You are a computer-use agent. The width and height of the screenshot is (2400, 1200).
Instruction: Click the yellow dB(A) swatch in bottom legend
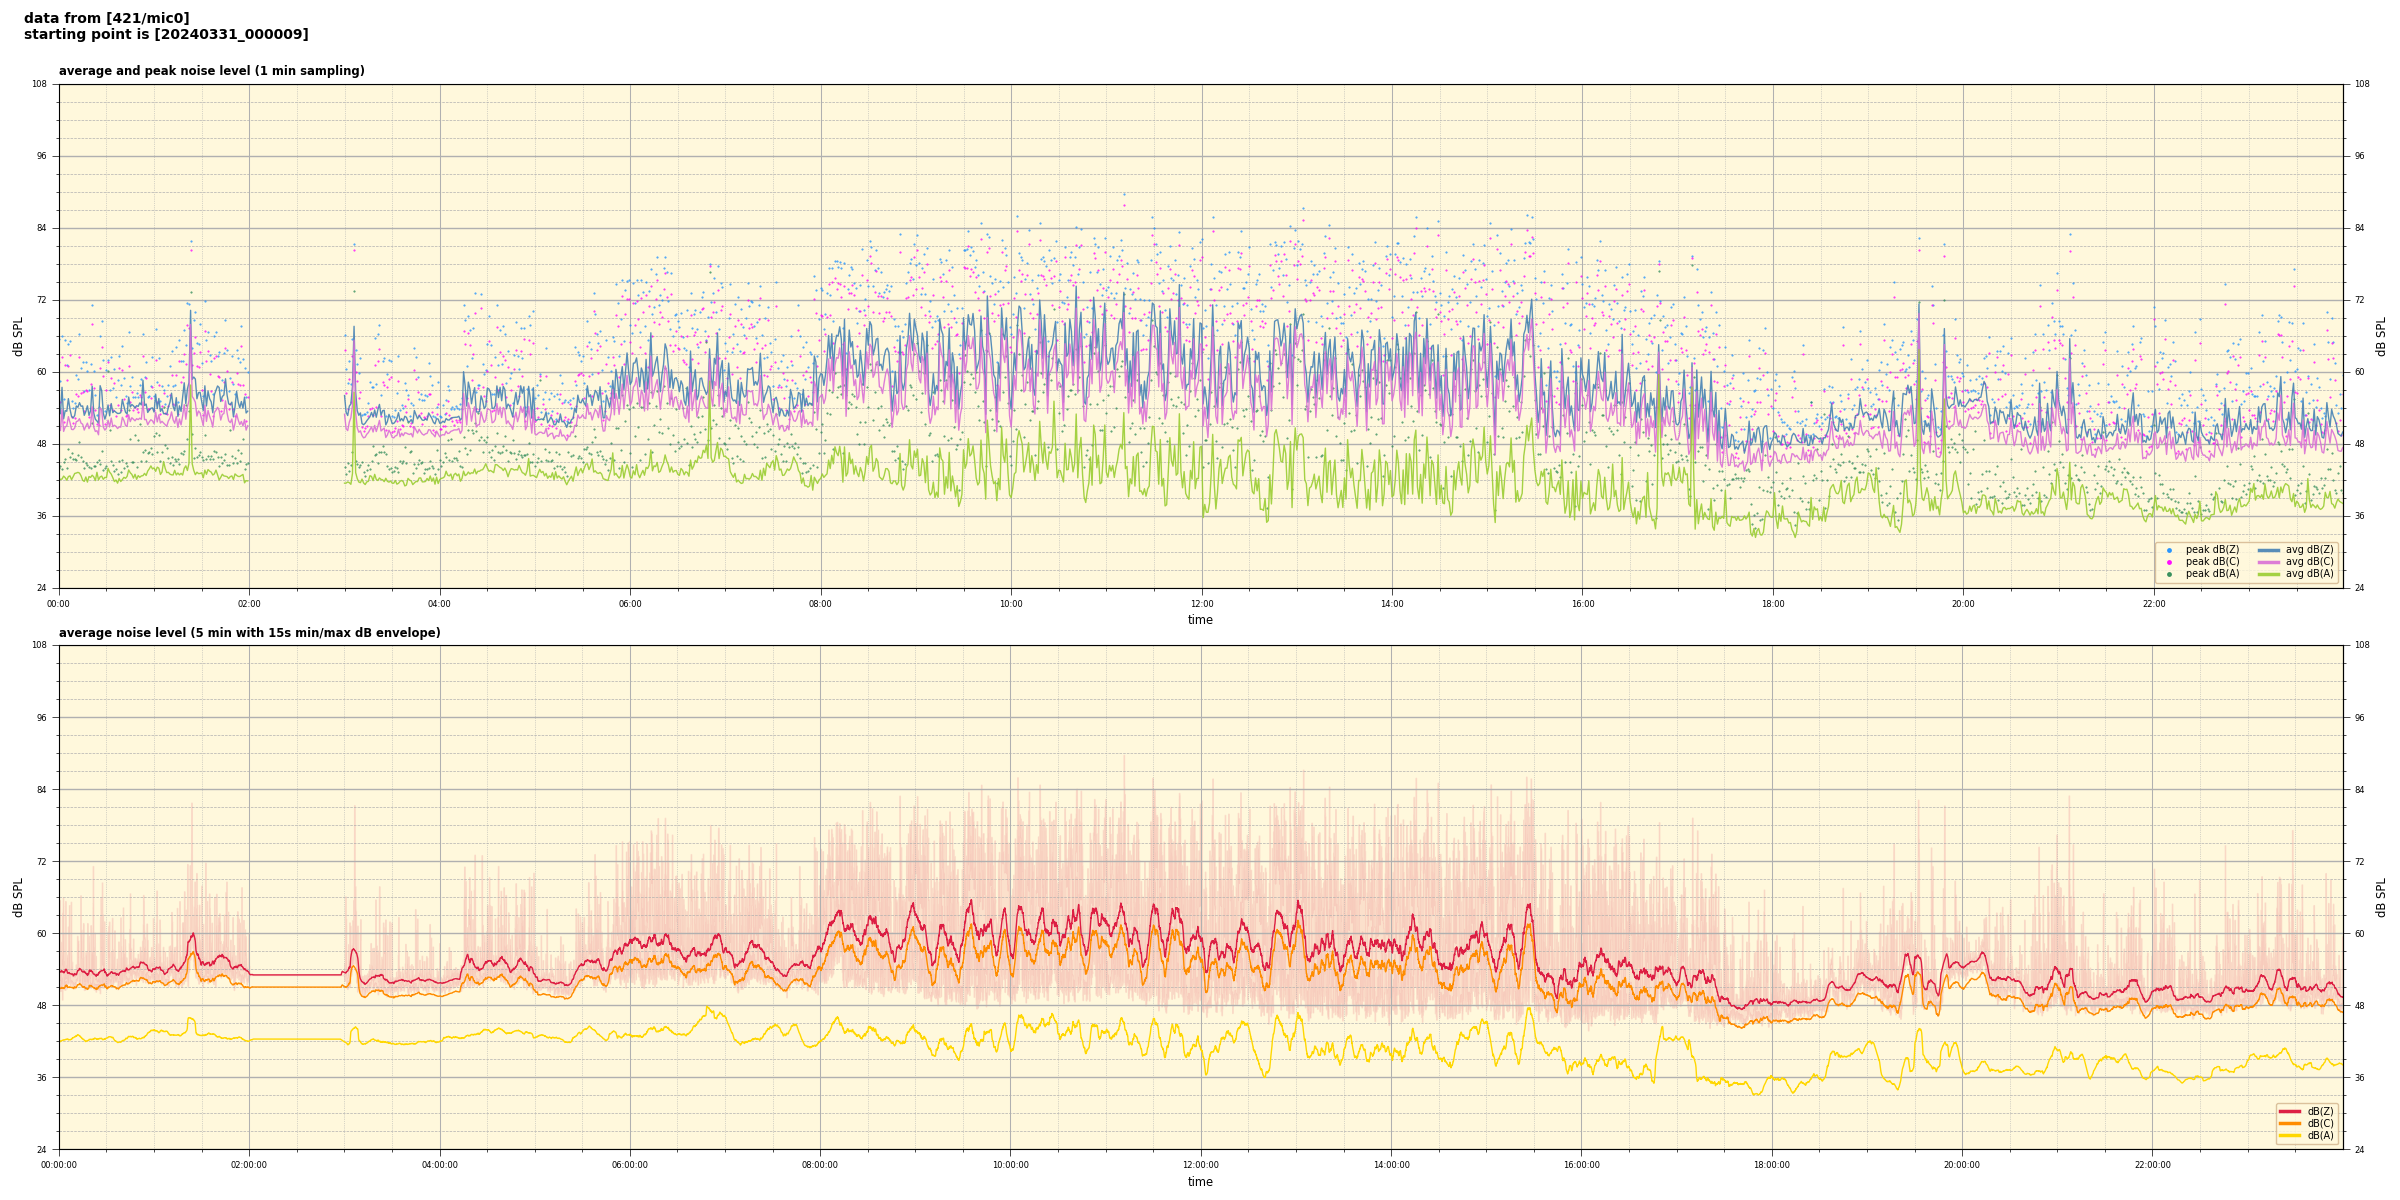[2291, 1135]
